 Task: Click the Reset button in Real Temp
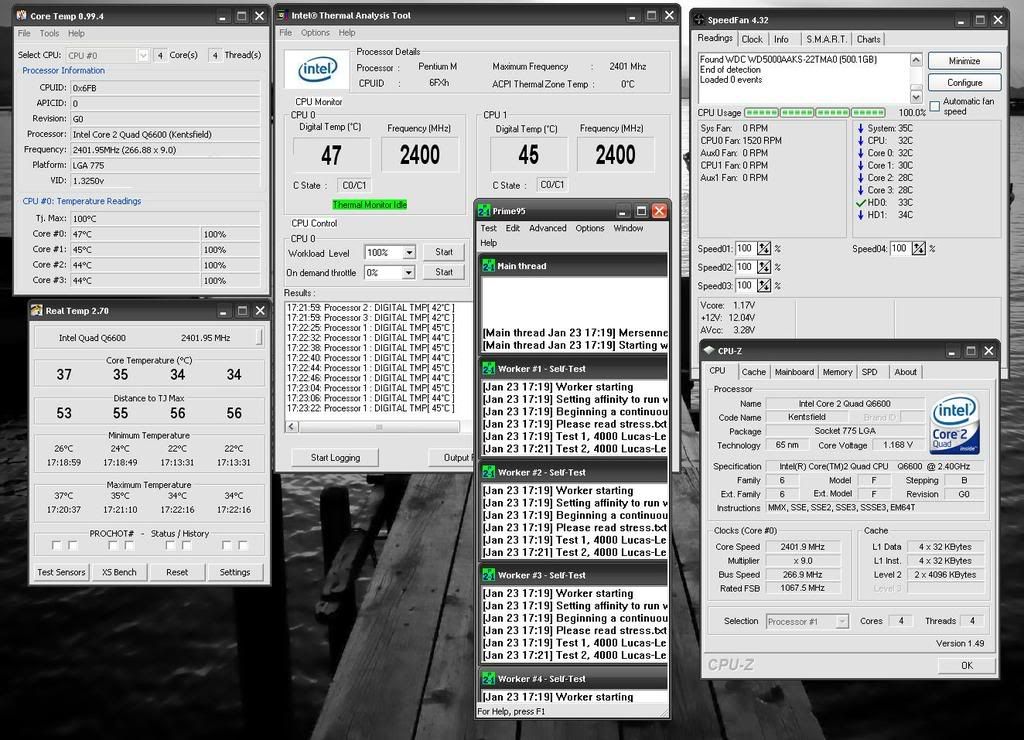pyautogui.click(x=176, y=572)
